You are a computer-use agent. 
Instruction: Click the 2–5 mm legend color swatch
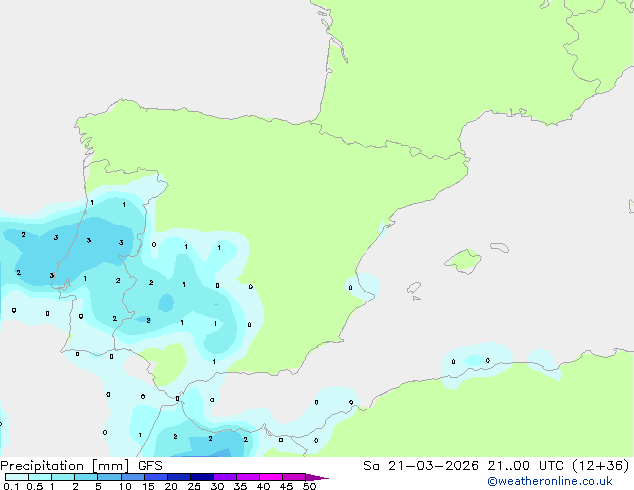pyautogui.click(x=86, y=477)
